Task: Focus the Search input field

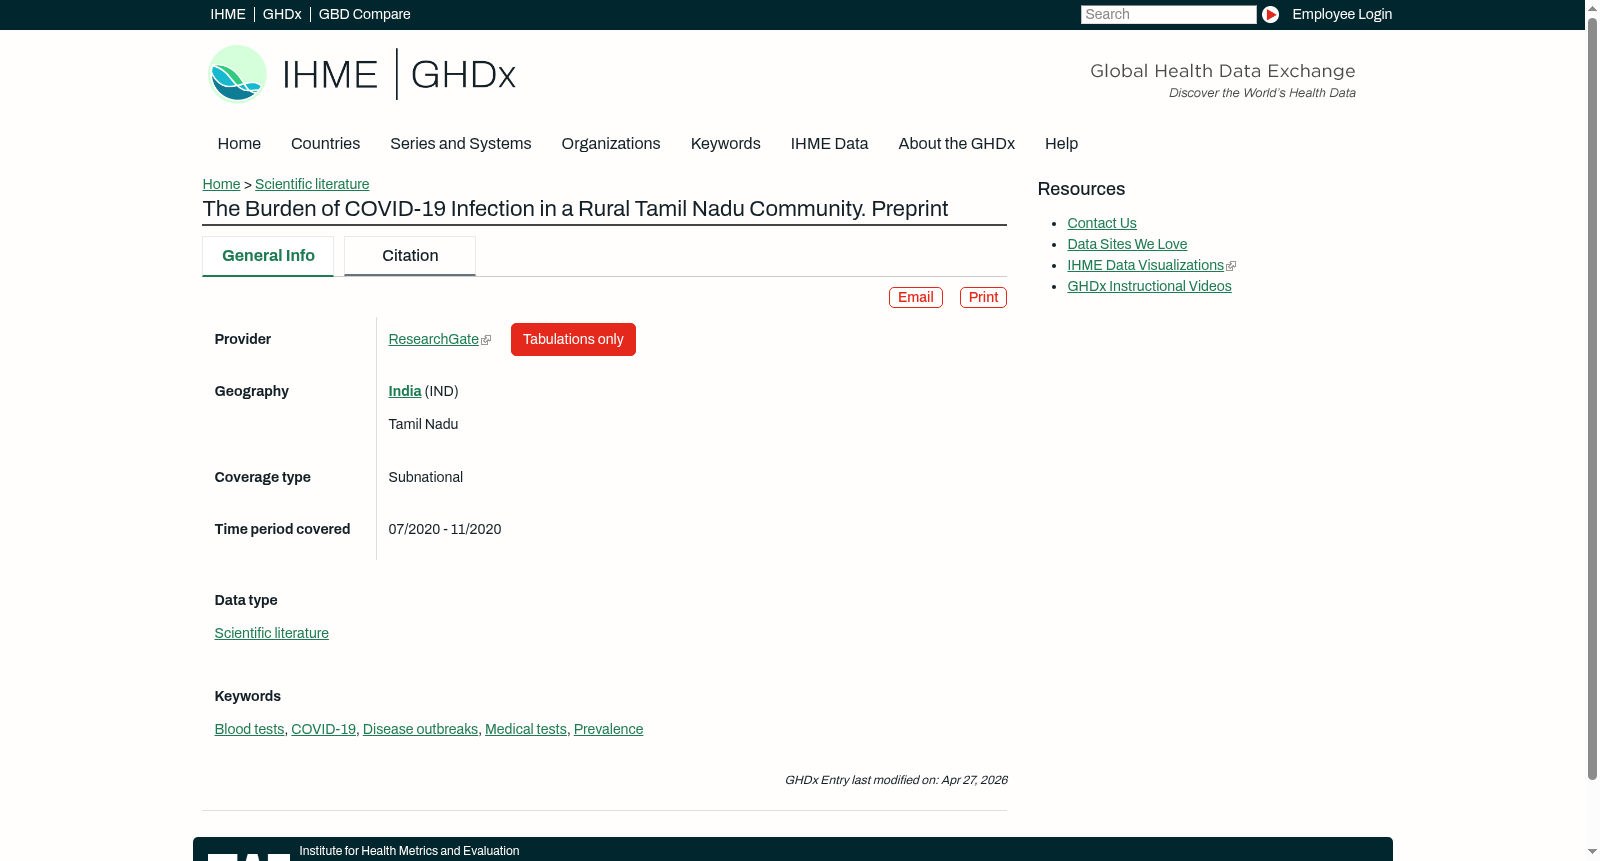Action: coord(1168,14)
